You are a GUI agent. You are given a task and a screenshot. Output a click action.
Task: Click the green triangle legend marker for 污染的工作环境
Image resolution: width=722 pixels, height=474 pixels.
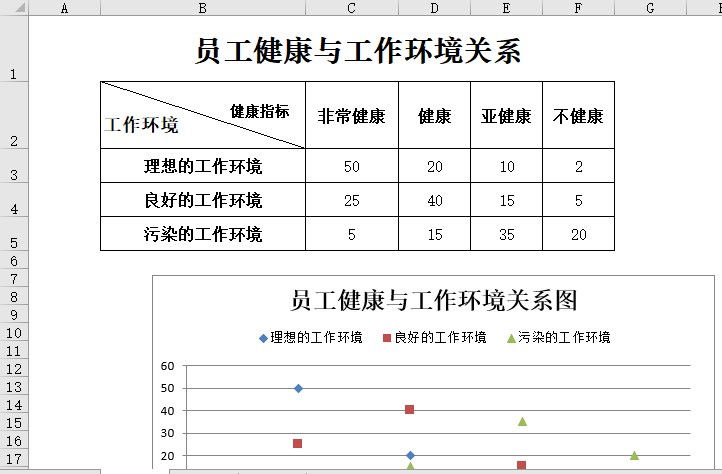point(511,338)
